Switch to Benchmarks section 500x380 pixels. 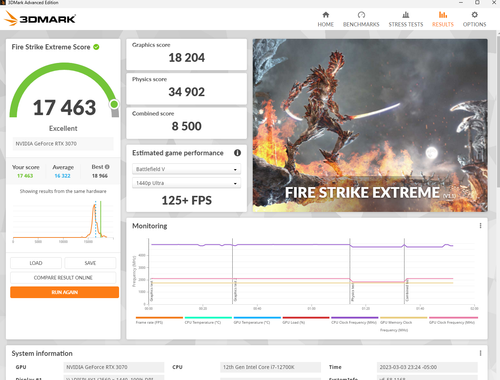[x=361, y=19]
